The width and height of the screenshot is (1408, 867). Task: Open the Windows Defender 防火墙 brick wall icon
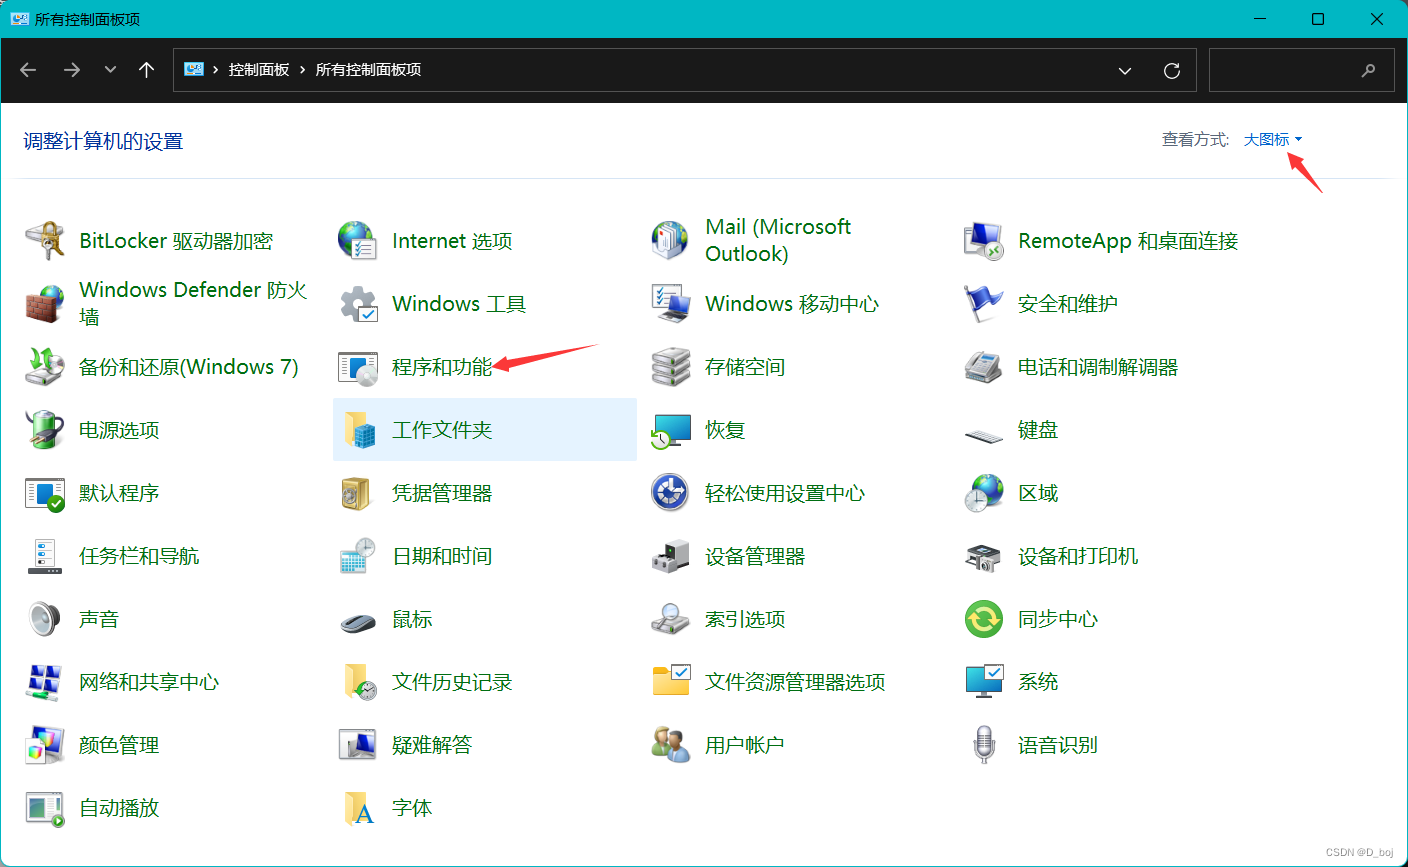point(44,304)
